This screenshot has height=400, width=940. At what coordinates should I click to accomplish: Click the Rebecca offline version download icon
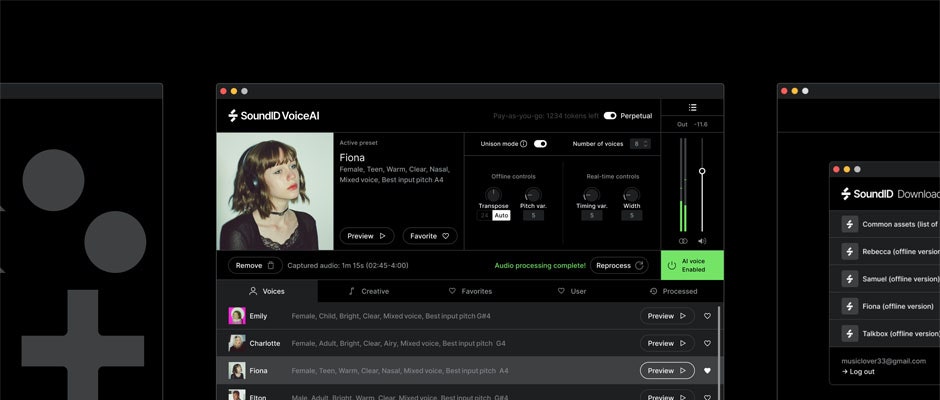pos(850,252)
